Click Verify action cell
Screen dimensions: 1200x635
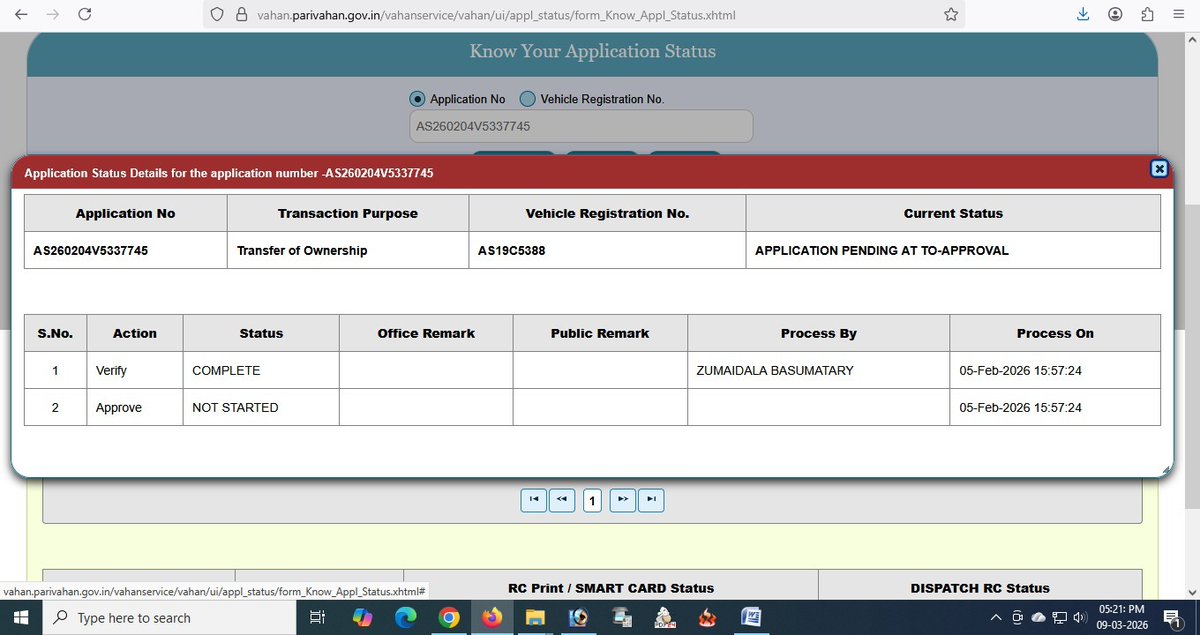(135, 371)
